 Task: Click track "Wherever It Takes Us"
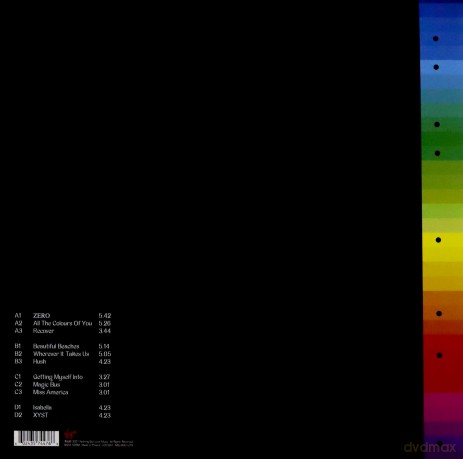click(x=61, y=354)
